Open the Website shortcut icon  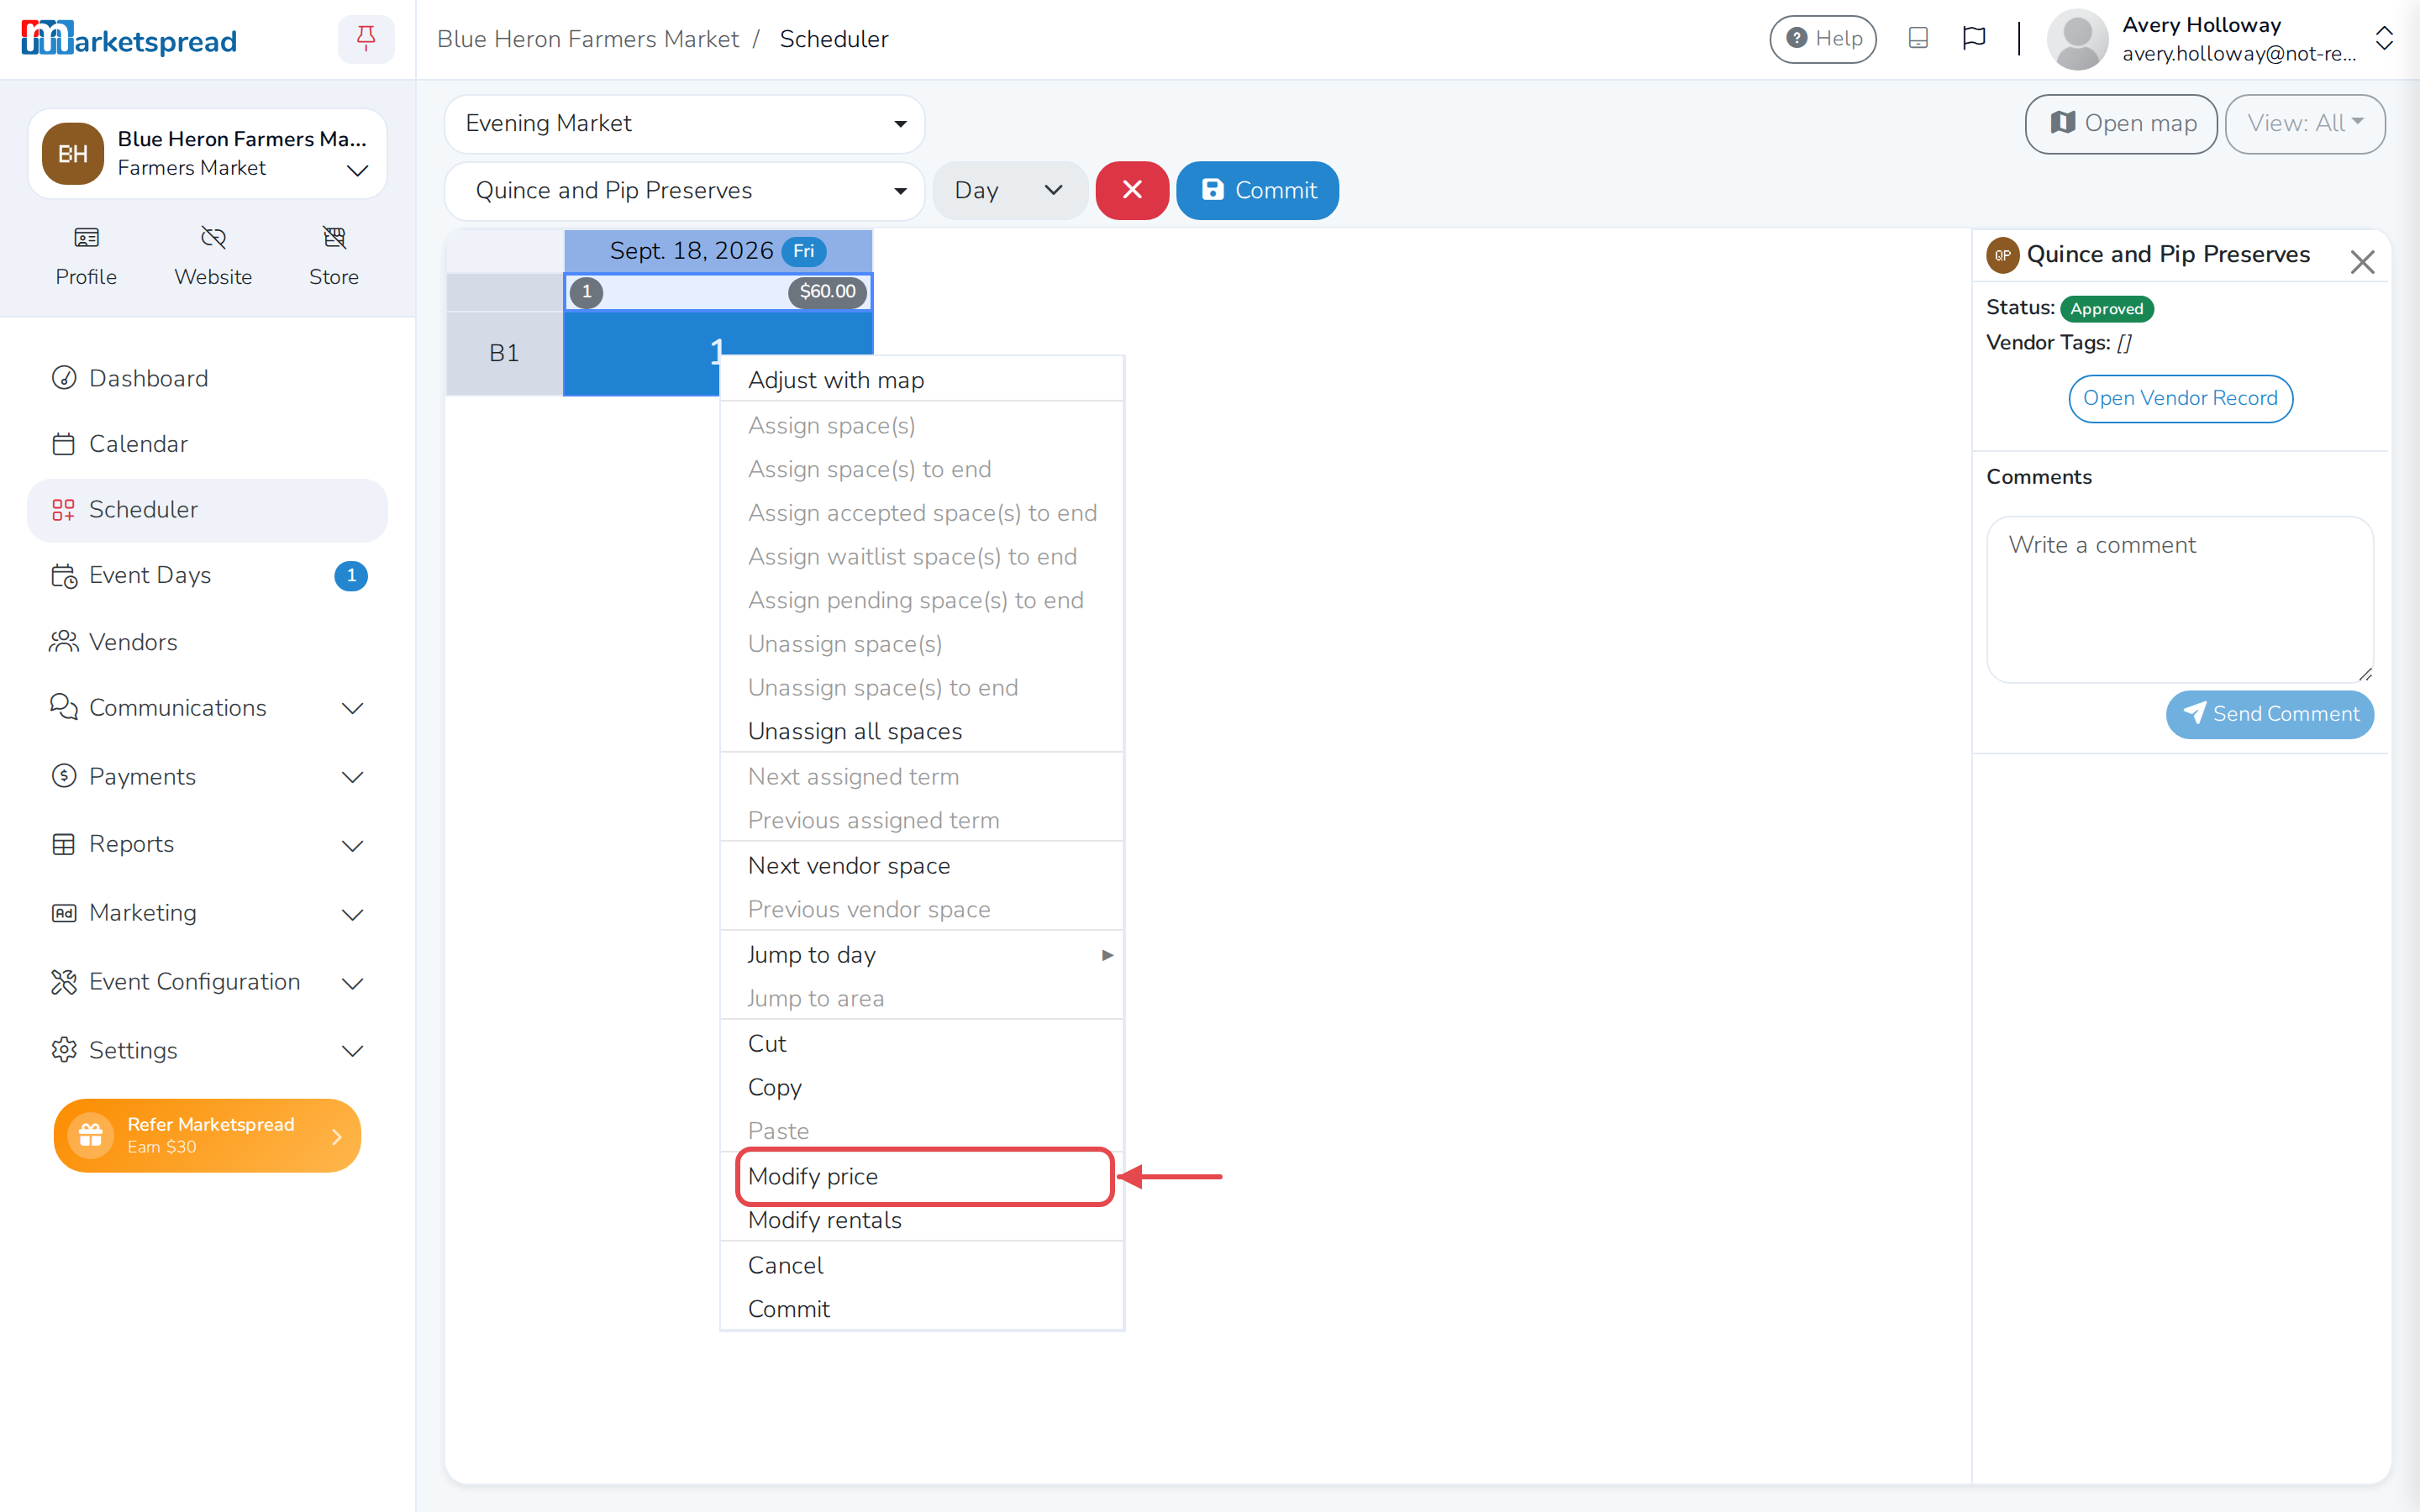click(x=213, y=257)
